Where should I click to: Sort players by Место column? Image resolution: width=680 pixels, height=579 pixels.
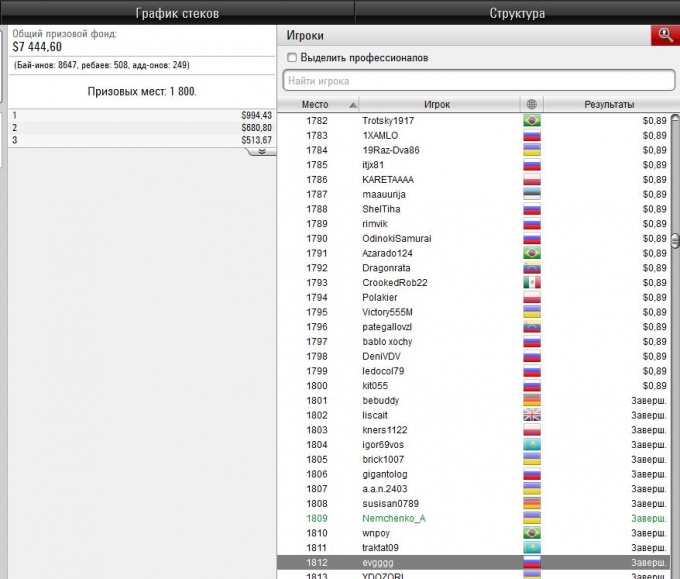coord(318,104)
